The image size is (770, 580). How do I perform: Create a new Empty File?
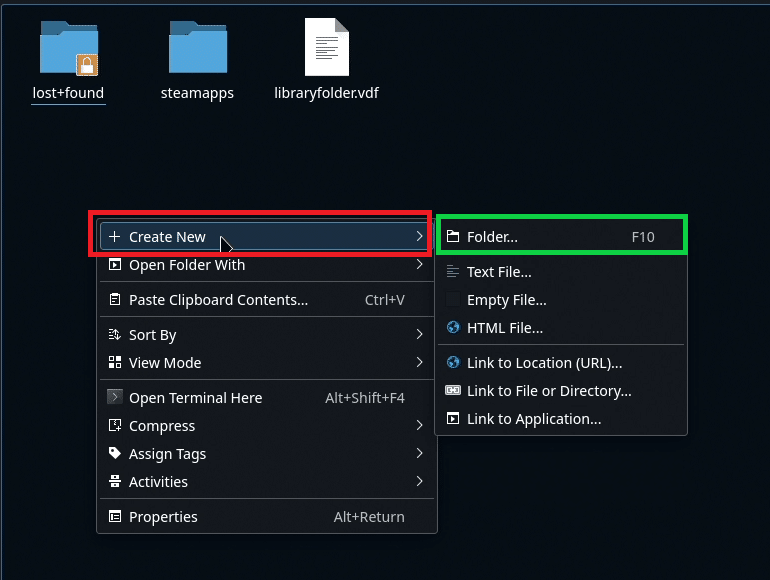tap(561, 300)
